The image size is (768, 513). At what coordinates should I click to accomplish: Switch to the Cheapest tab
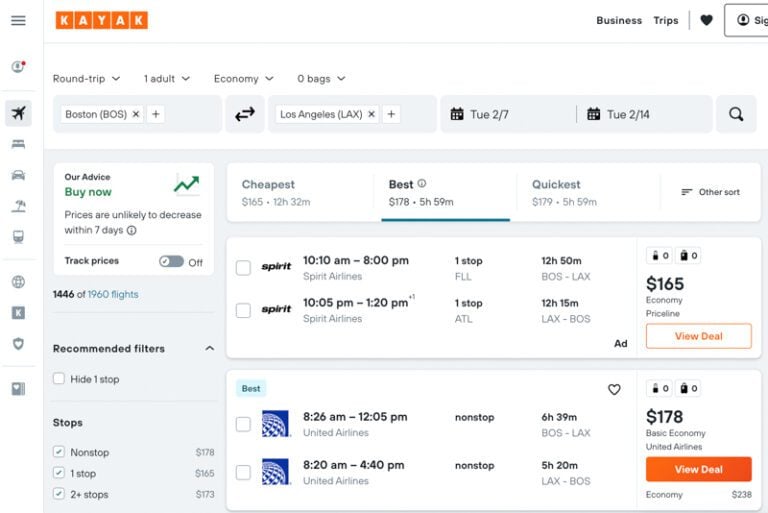click(x=300, y=193)
